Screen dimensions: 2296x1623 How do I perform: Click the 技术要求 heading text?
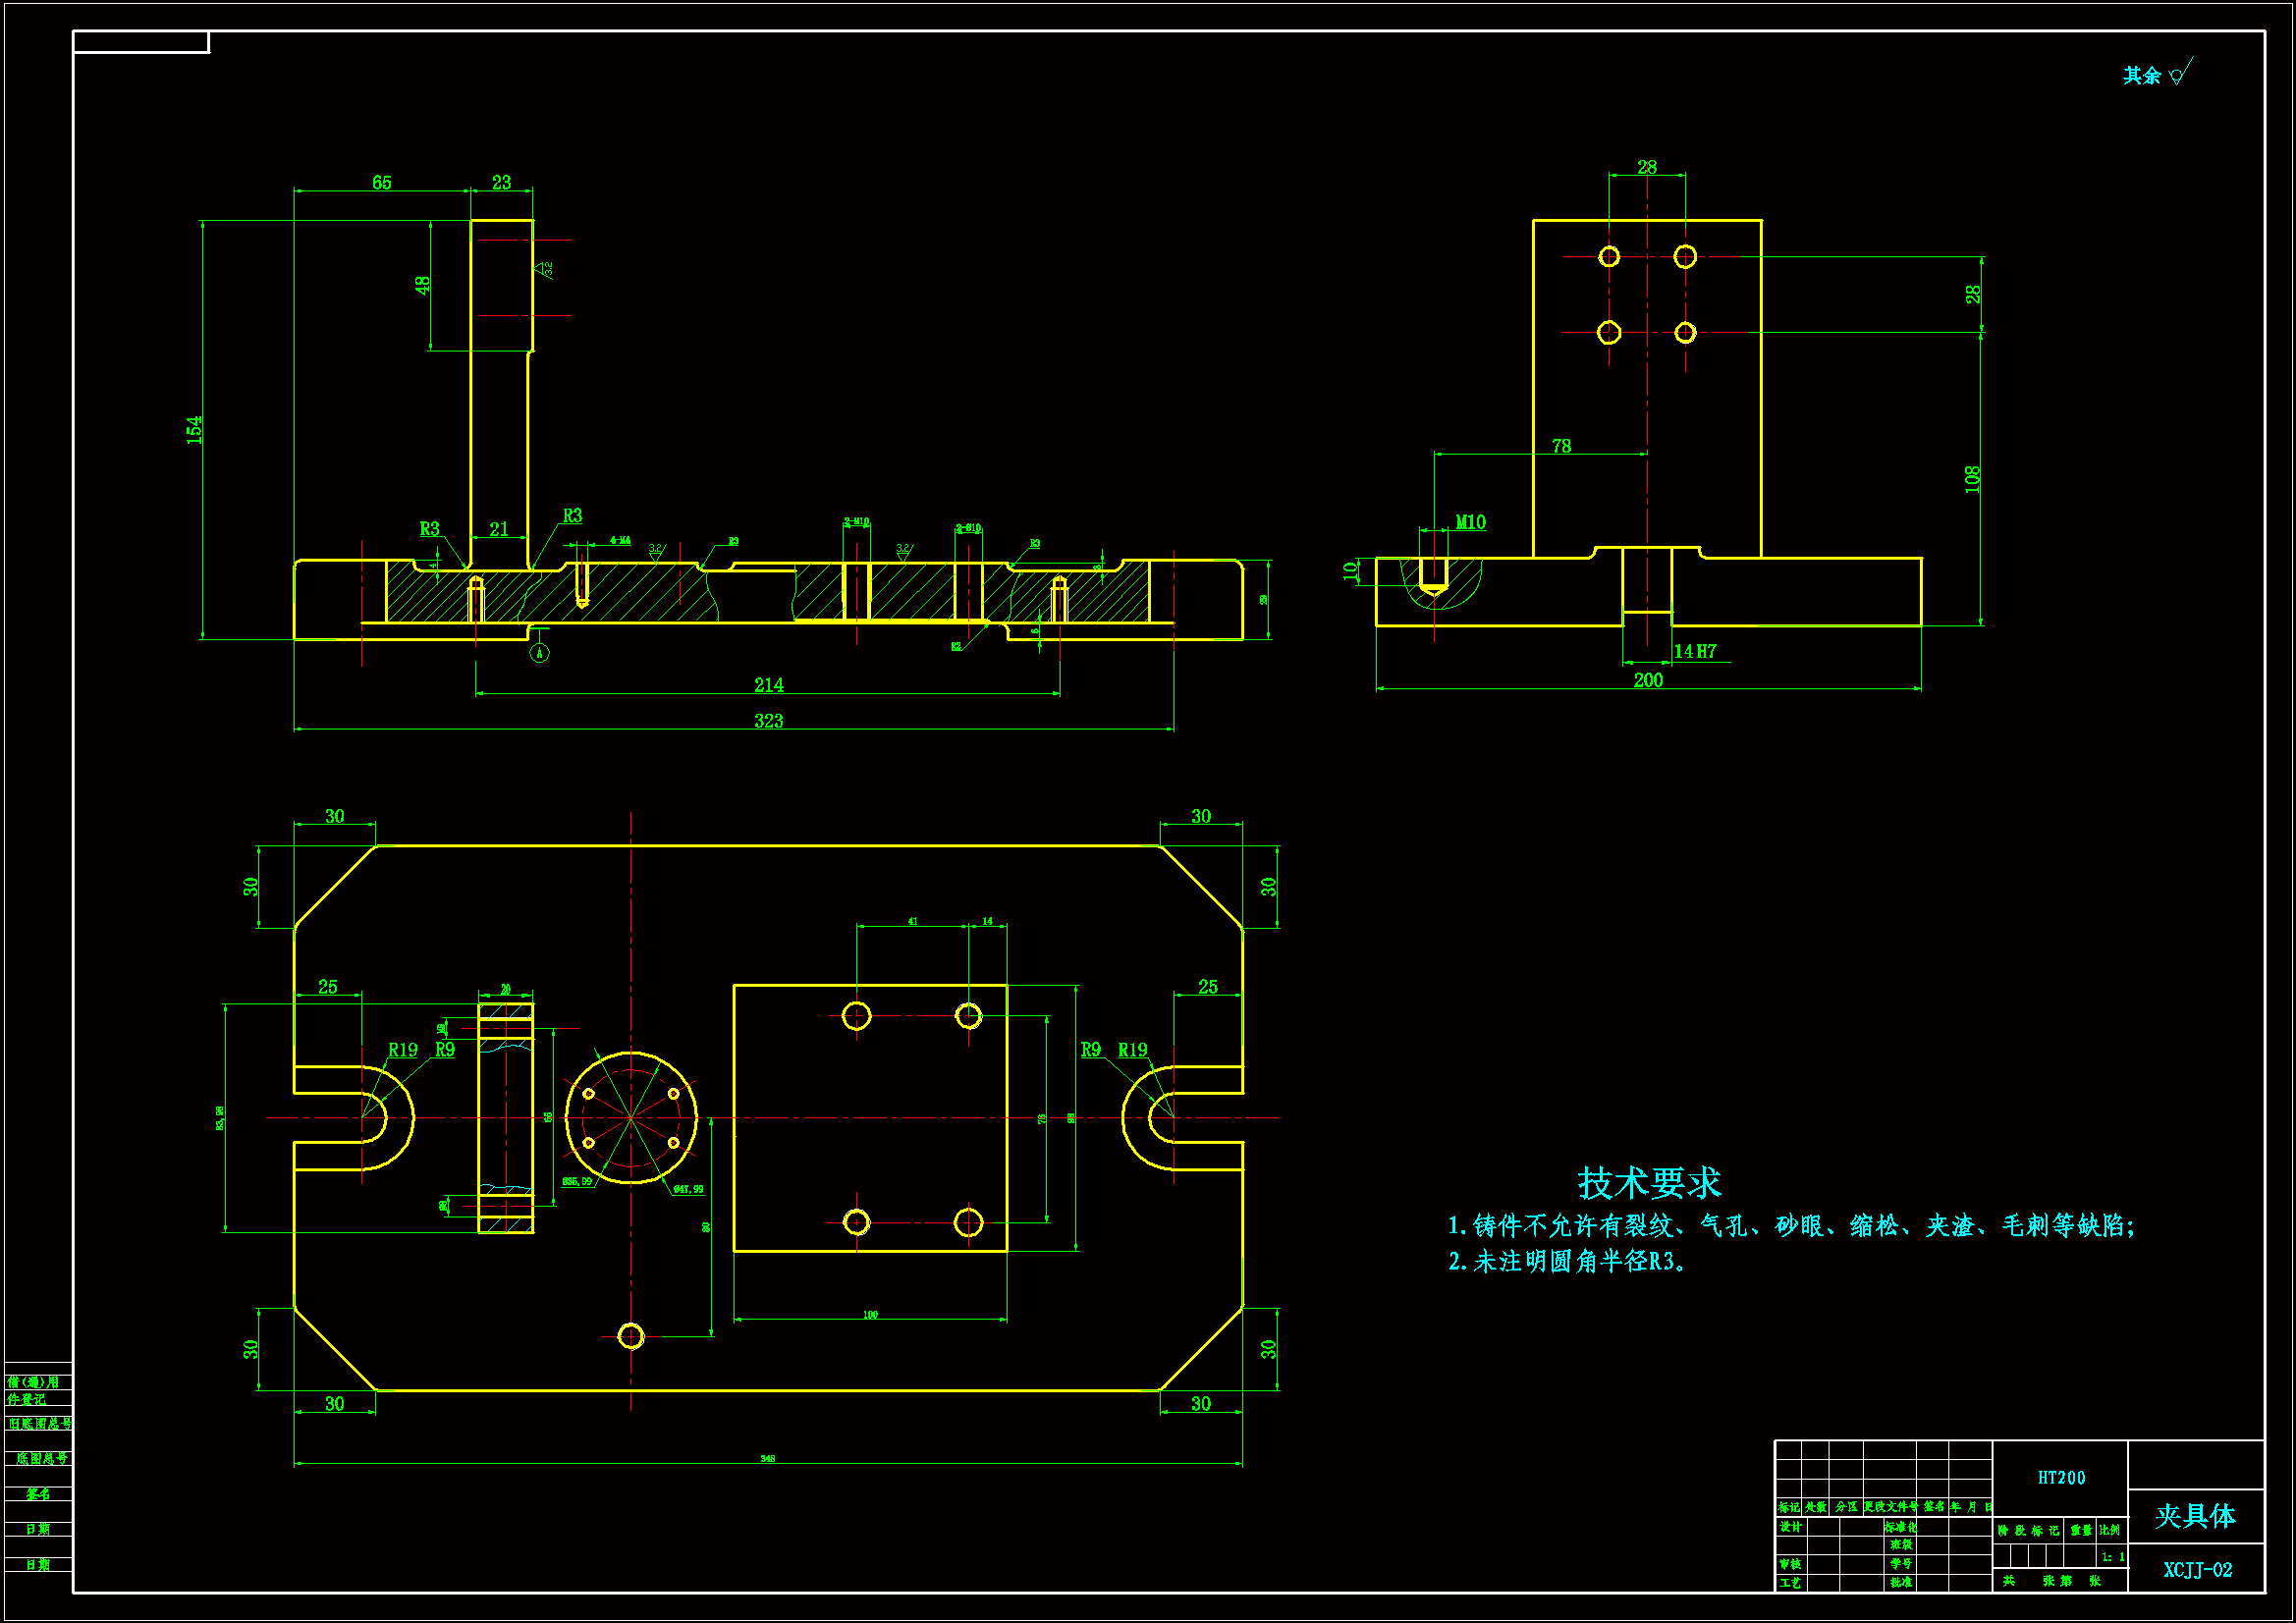click(1649, 1183)
